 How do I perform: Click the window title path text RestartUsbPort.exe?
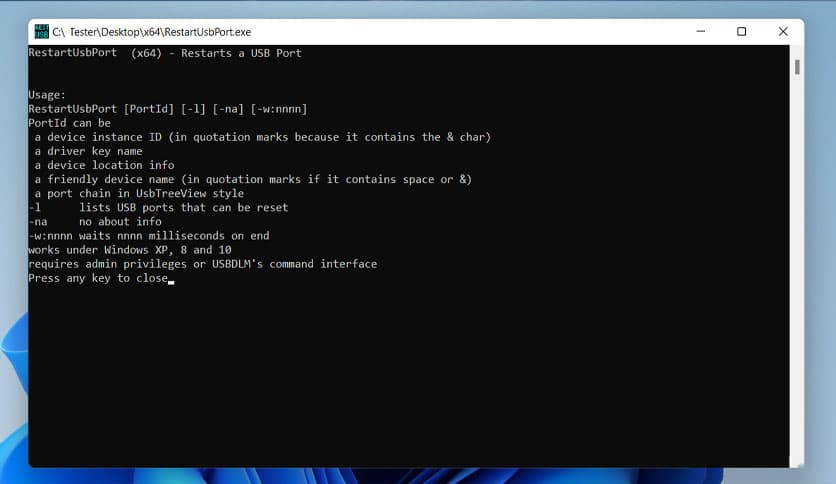point(152,32)
